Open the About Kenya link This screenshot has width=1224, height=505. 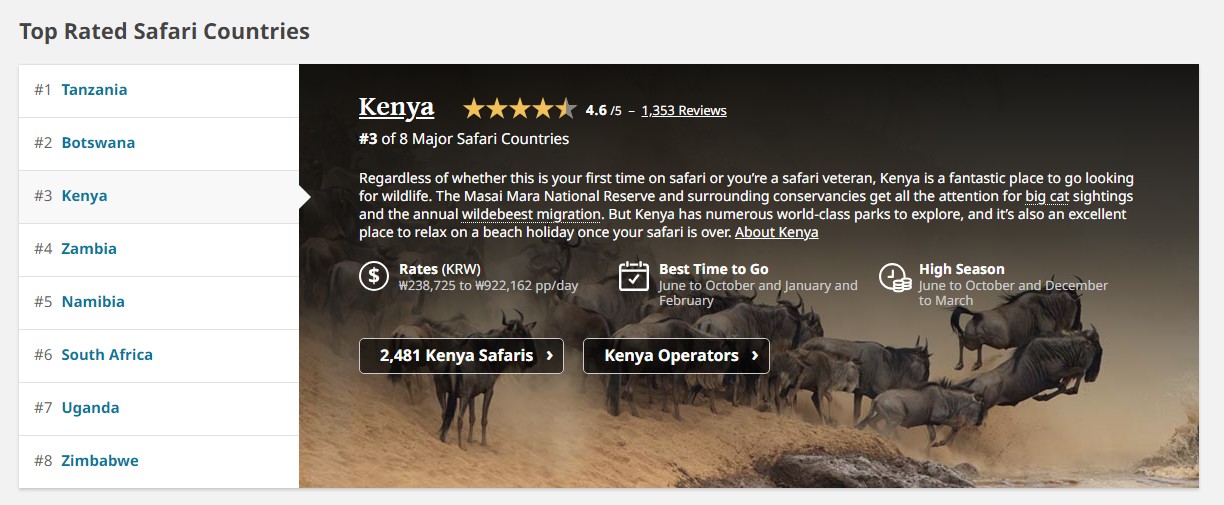coord(776,232)
